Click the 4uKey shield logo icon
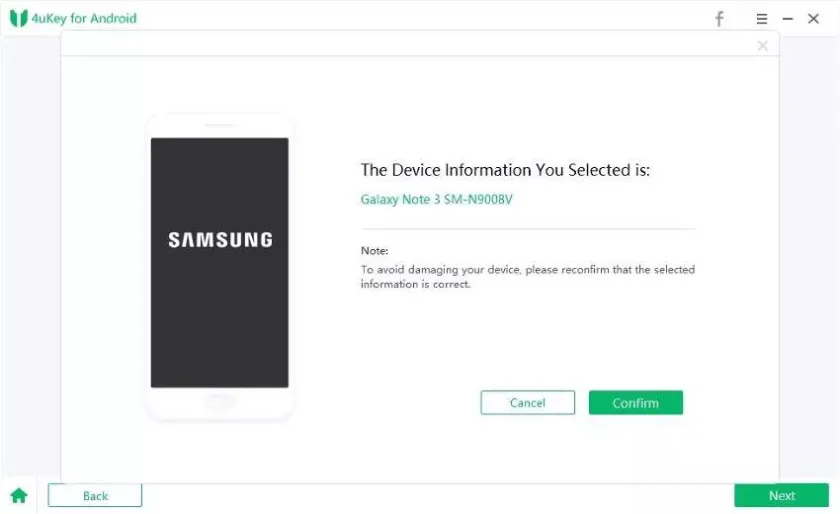The height and width of the screenshot is (514, 840). pos(18,19)
